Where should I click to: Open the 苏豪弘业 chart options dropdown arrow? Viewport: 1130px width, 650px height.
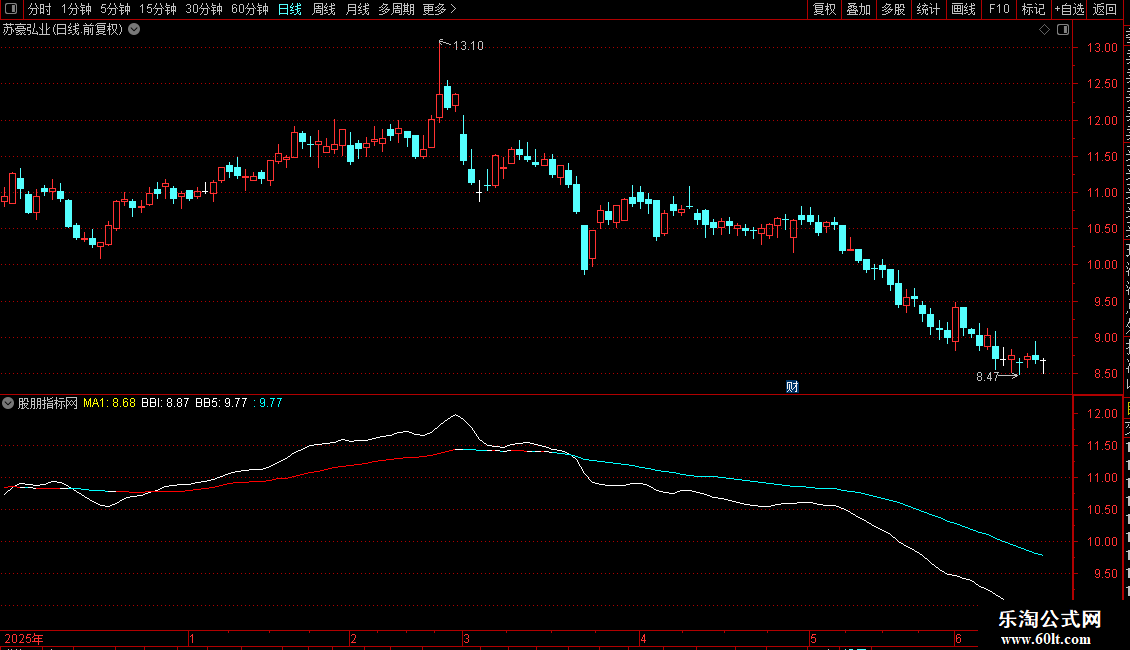pyautogui.click(x=134, y=30)
